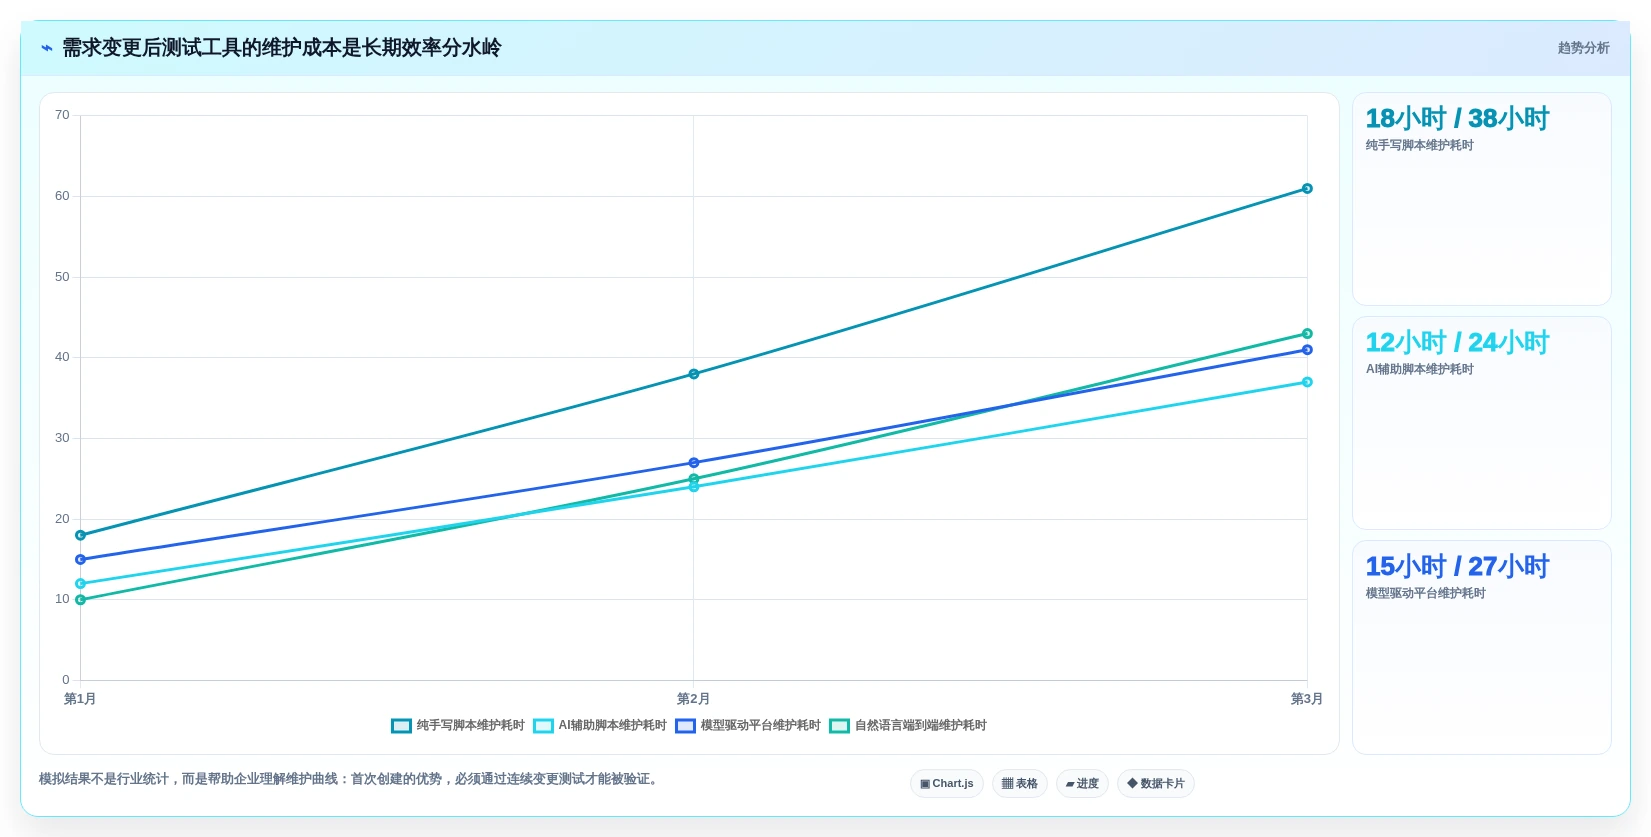The image size is (1651, 837).
Task: Open the 趋势分析 tag in the header
Action: [1583, 48]
